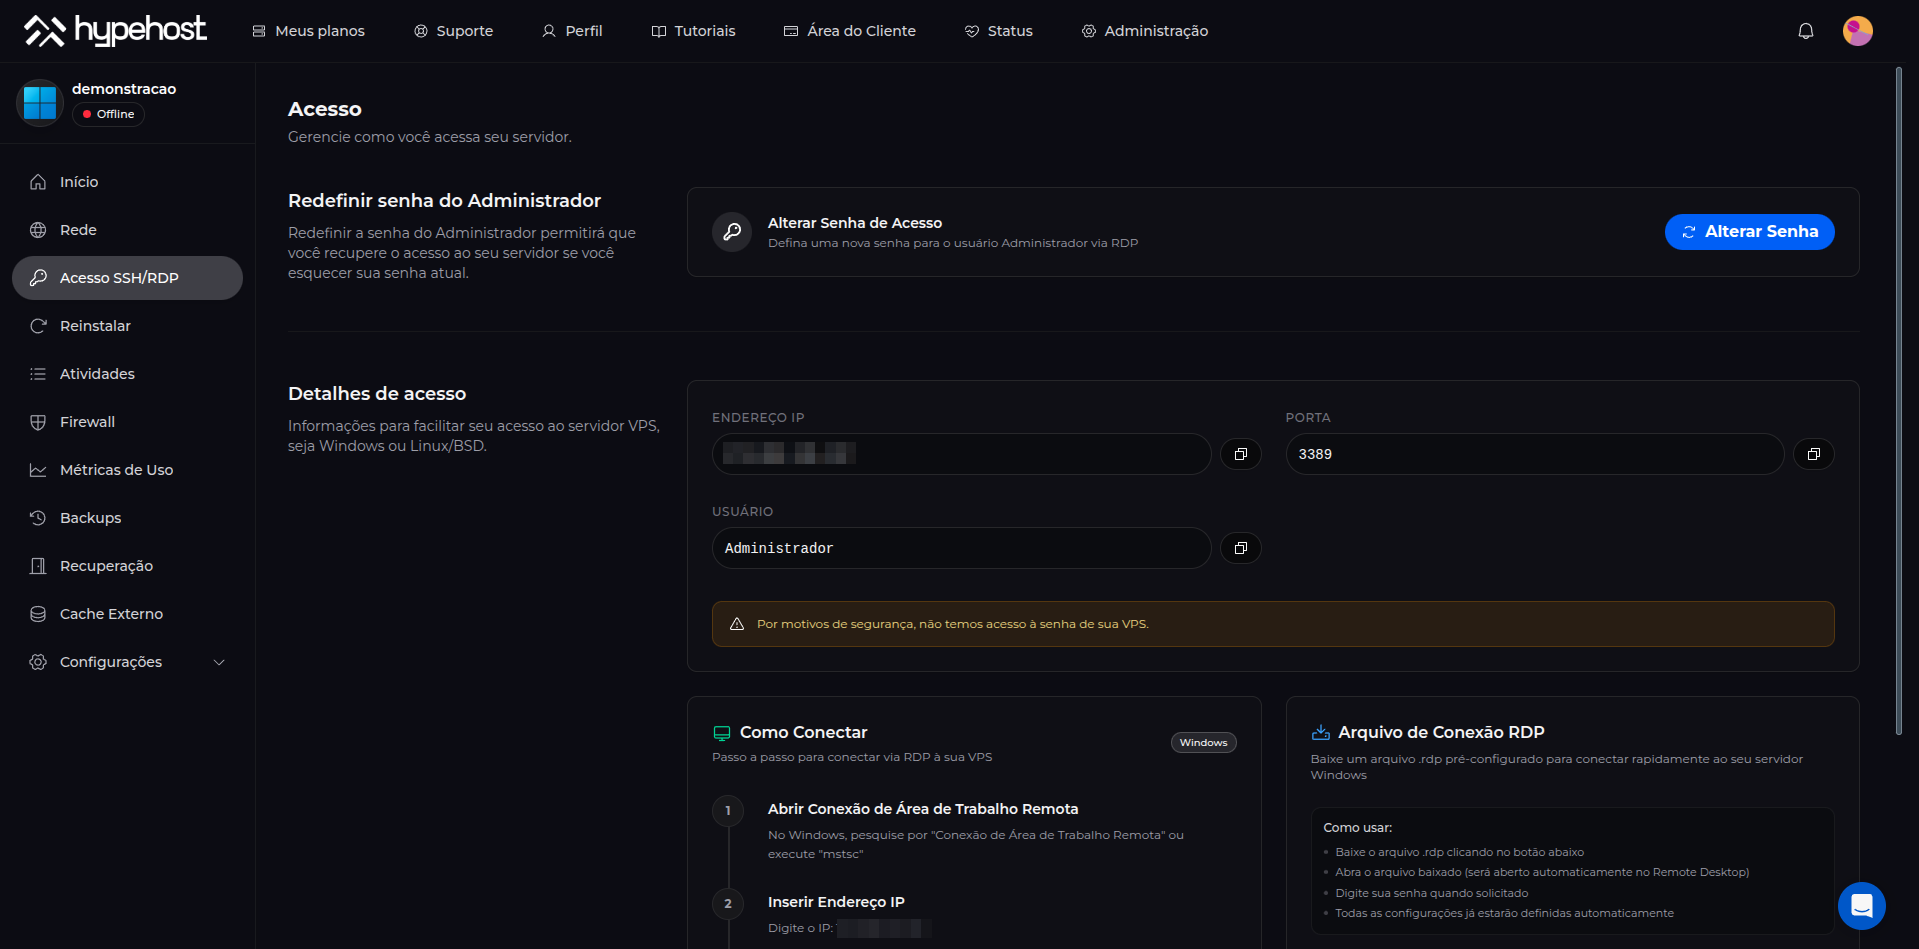Click the home icon beside Início
The width and height of the screenshot is (1919, 949).
(x=38, y=182)
